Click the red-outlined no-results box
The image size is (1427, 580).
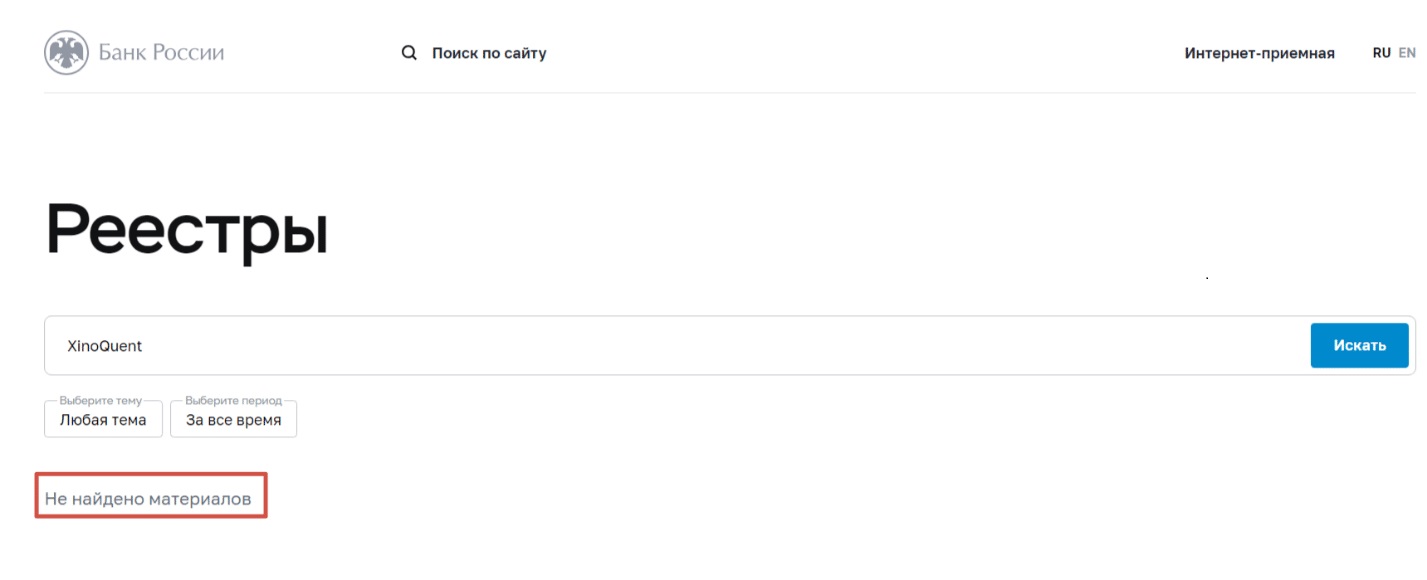pos(151,510)
